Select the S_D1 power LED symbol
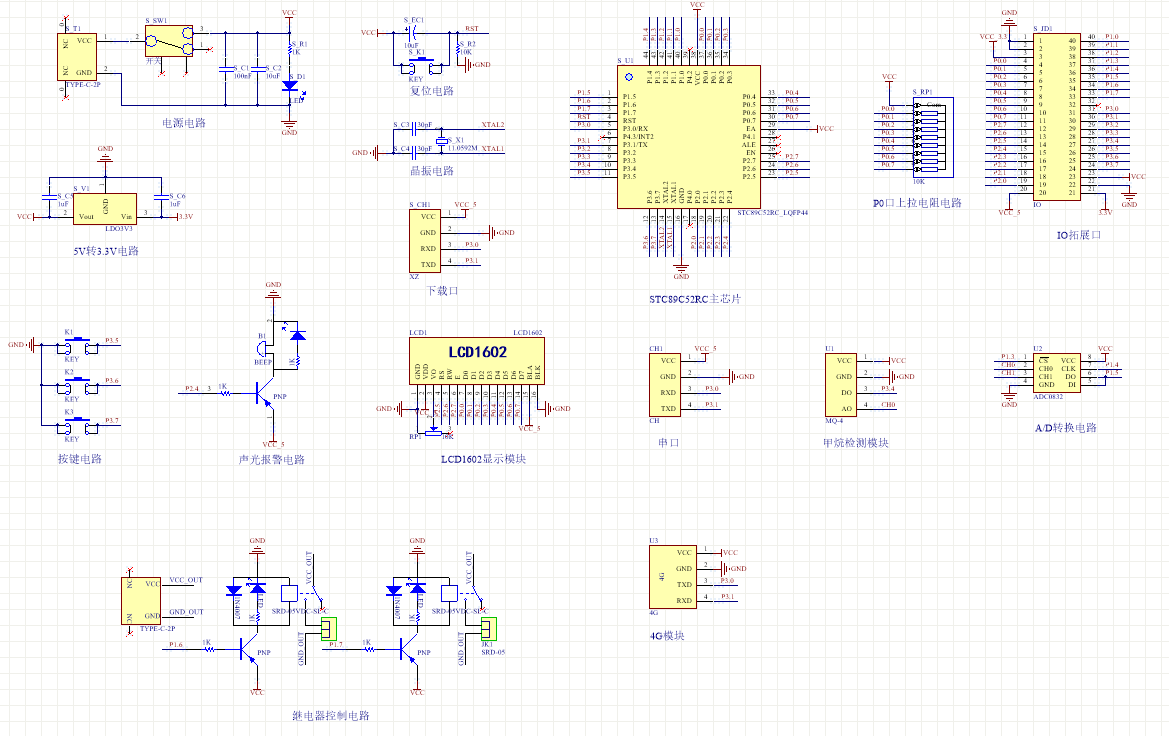Screen dimensions: 1169x736 tap(290, 87)
